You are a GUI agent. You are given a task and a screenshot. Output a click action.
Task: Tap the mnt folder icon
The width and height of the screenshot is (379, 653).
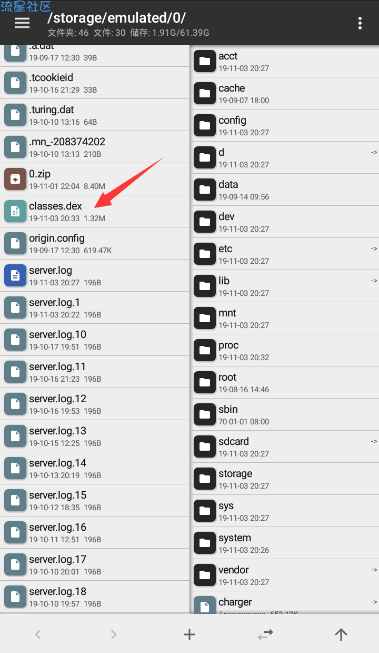point(204,318)
